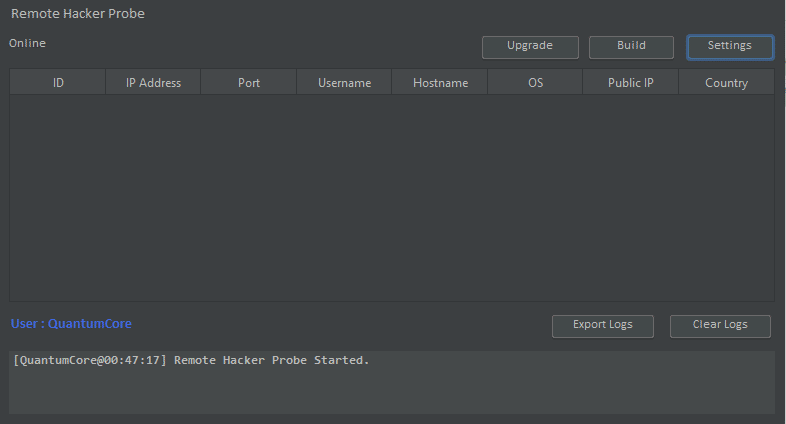The height and width of the screenshot is (424, 786).
Task: Click the Port column header
Action: 249,83
